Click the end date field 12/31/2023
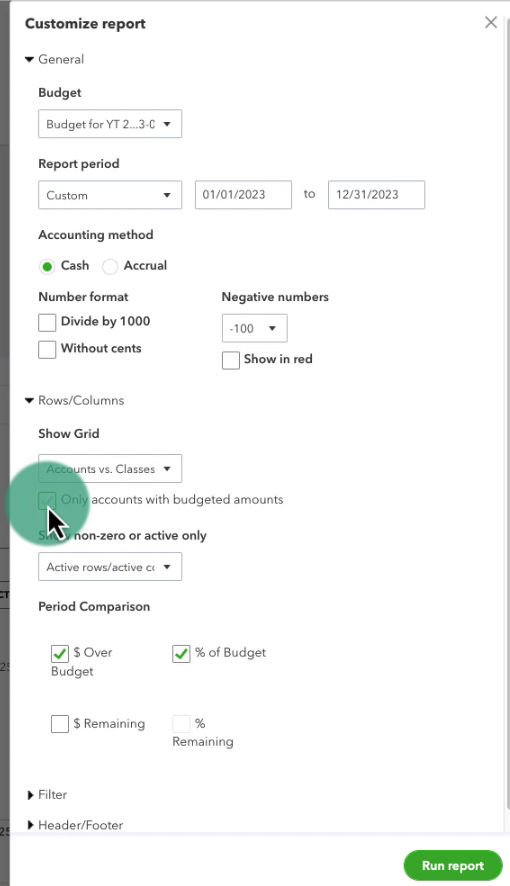The height and width of the screenshot is (886, 510). coord(376,195)
